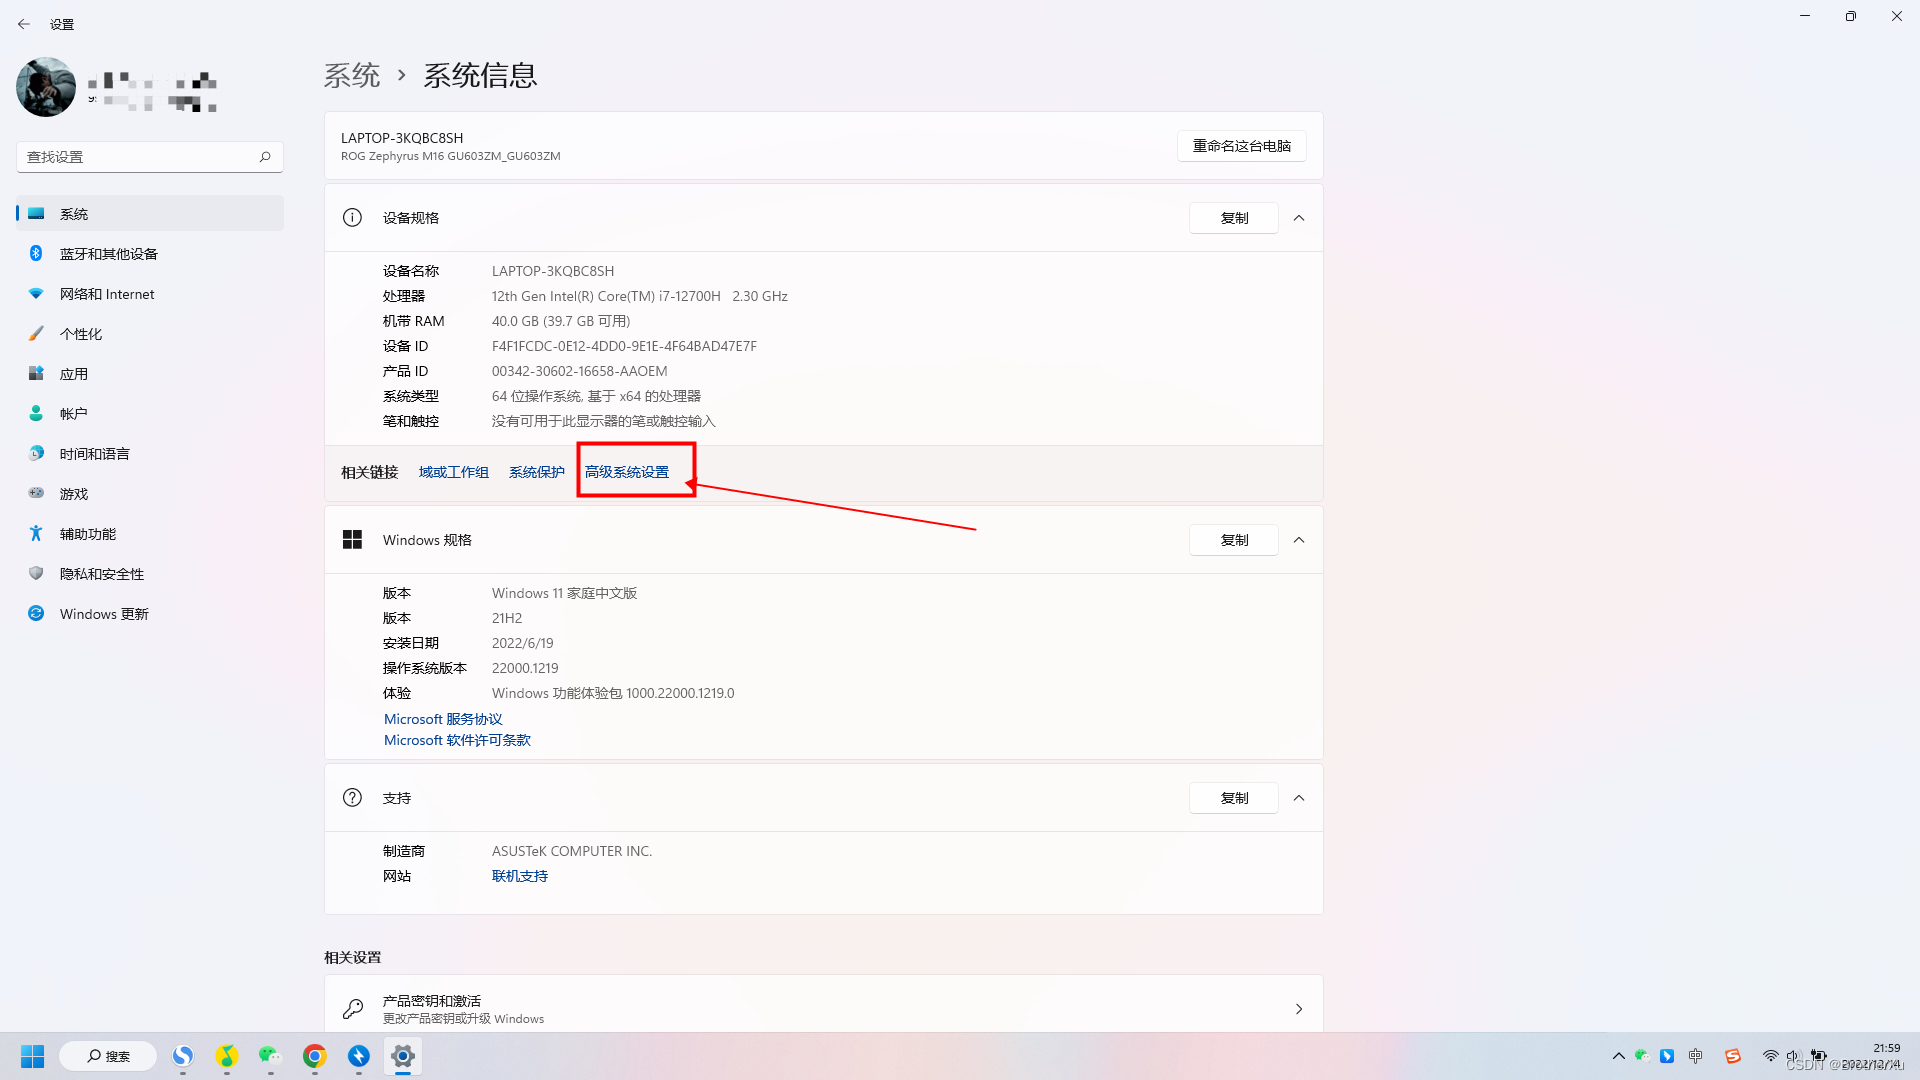1920x1080 pixels.
Task: Open 游戏 in the sidebar
Action: (x=150, y=494)
